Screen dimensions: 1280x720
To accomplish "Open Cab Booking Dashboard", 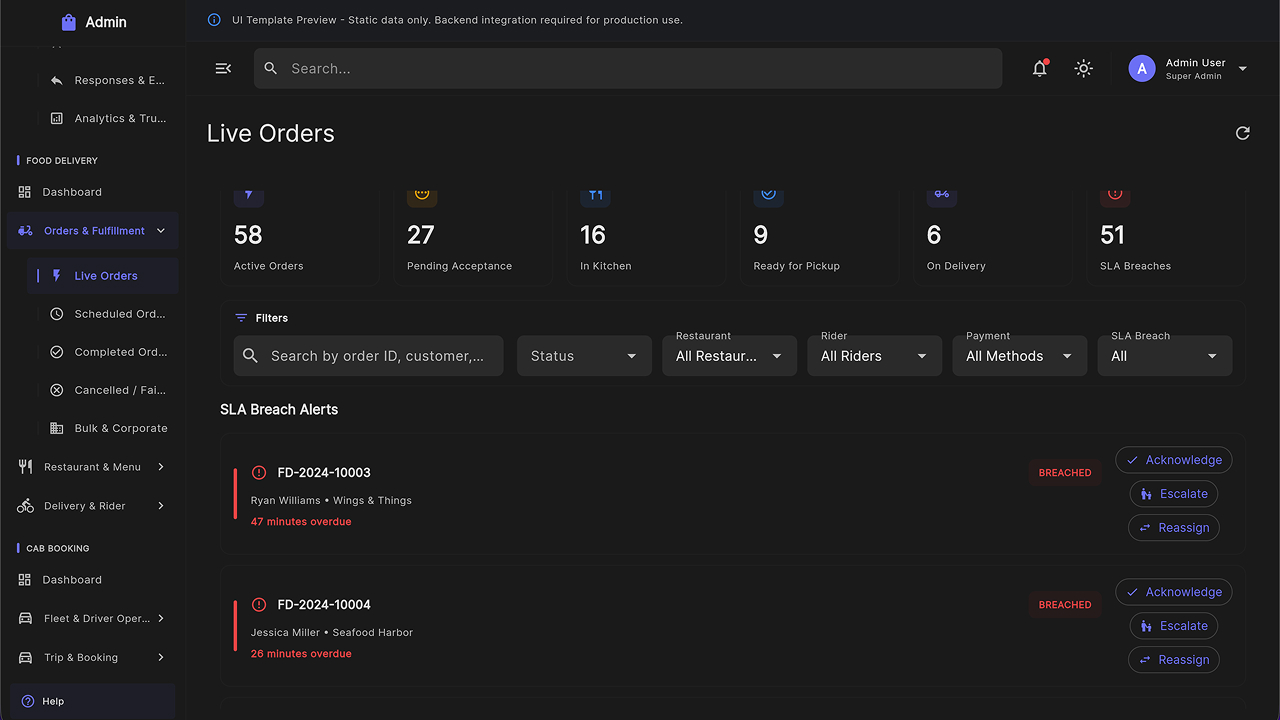I will click(x=92, y=580).
